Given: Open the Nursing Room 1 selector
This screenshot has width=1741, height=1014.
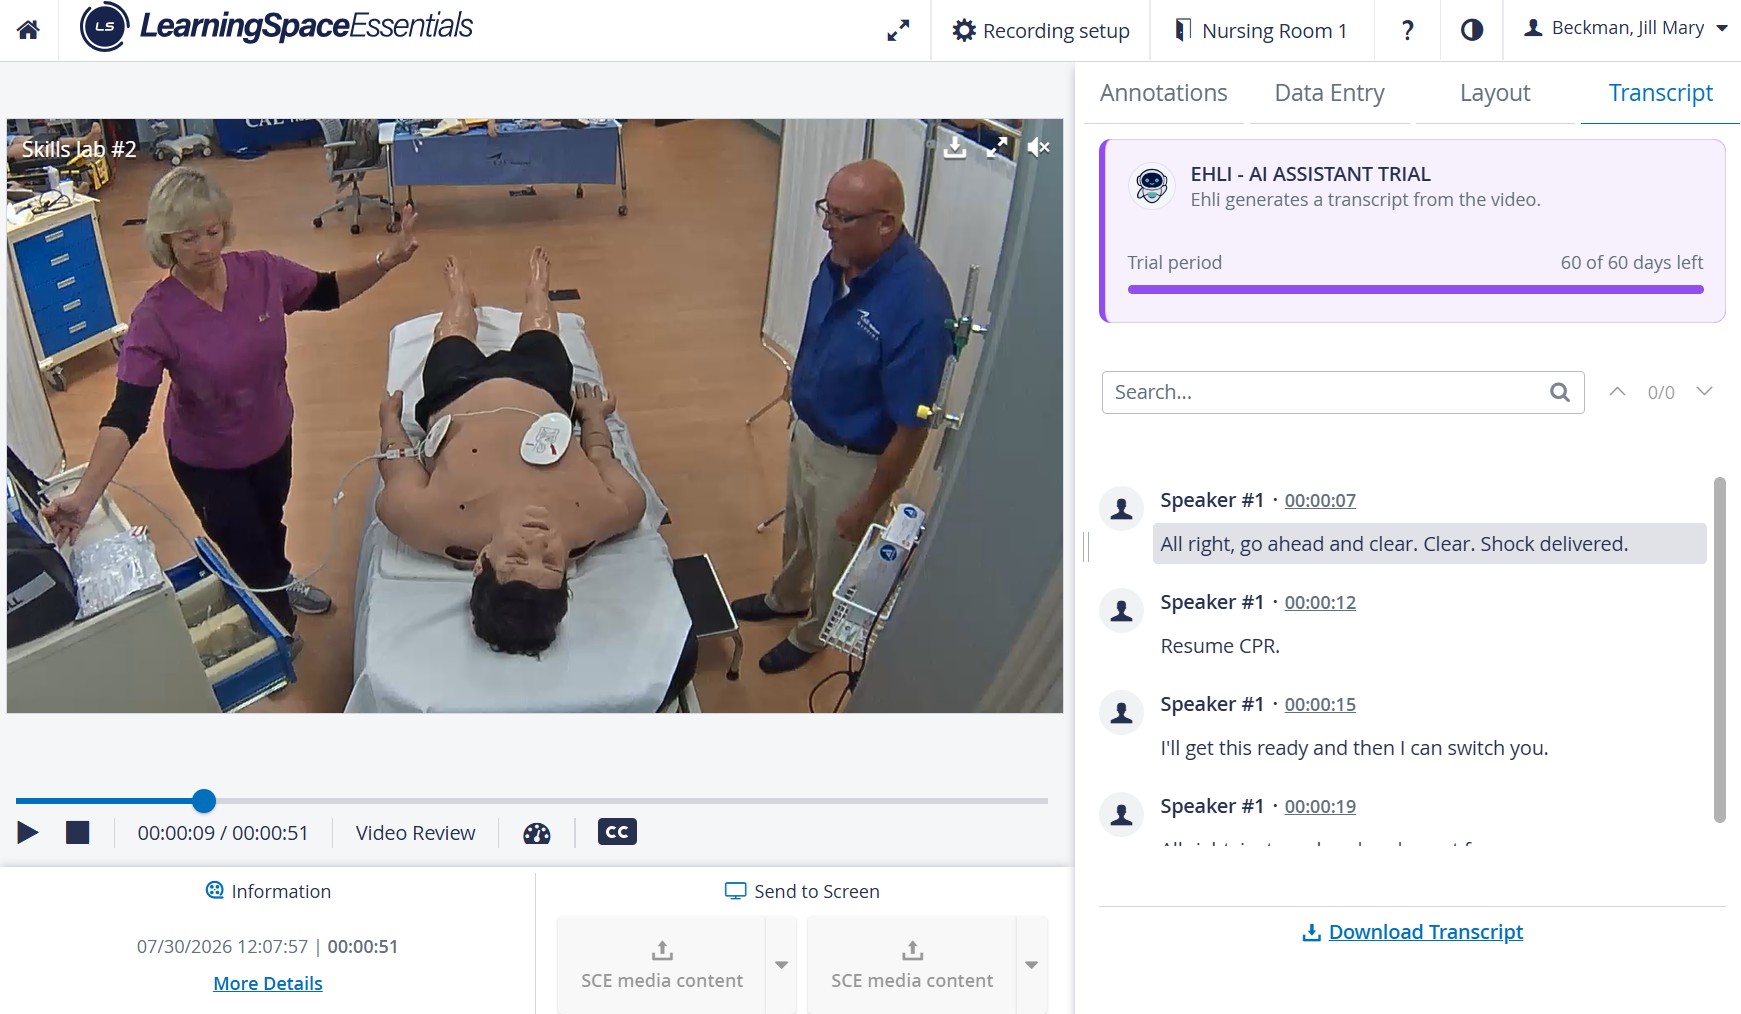Looking at the screenshot, I should (1261, 31).
